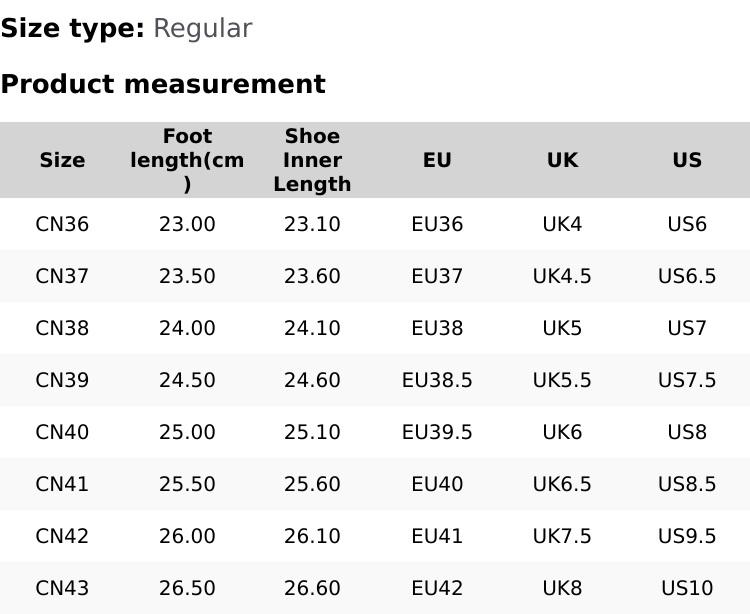Click the UK7.5 cell
This screenshot has width=750, height=614.
click(x=562, y=536)
